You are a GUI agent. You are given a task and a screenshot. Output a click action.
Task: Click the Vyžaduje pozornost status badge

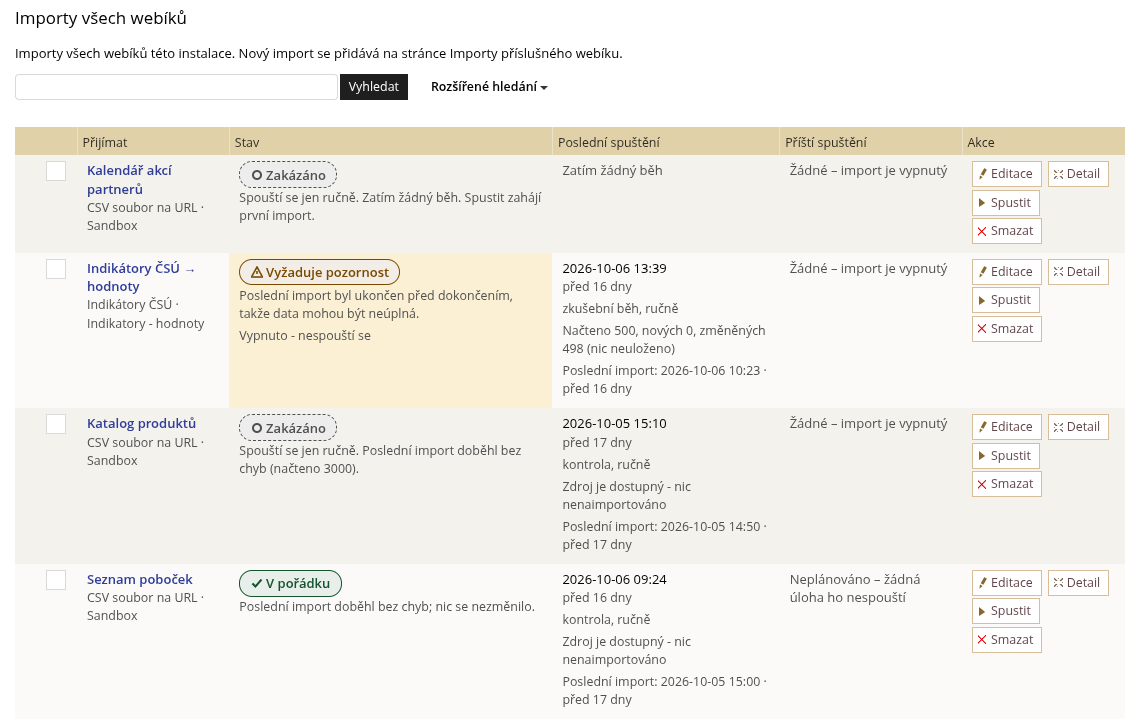pyautogui.click(x=319, y=272)
